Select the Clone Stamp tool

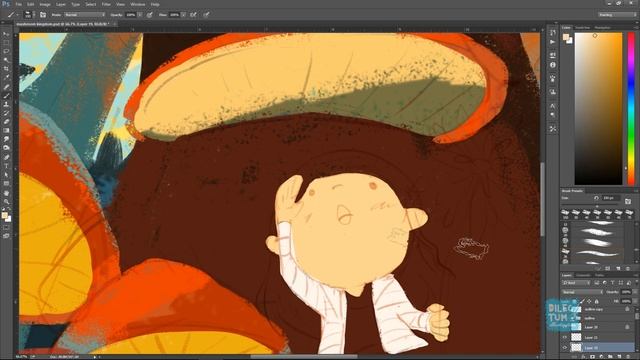click(6, 104)
